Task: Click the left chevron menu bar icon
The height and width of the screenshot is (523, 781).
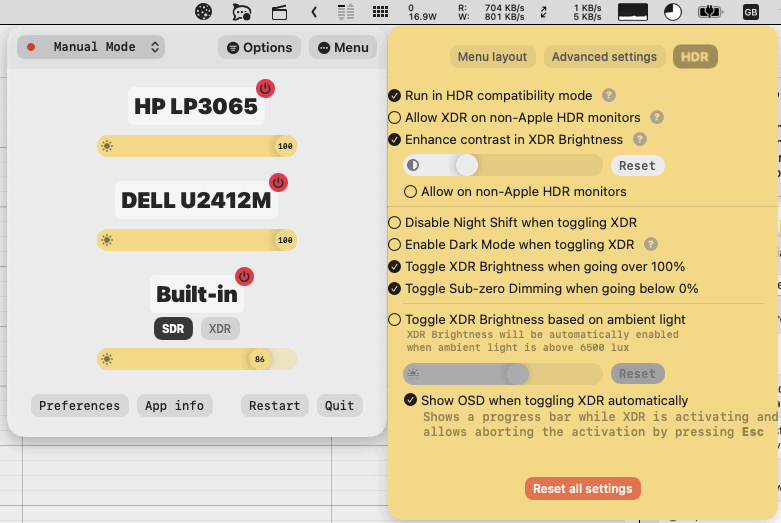Action: tap(314, 11)
